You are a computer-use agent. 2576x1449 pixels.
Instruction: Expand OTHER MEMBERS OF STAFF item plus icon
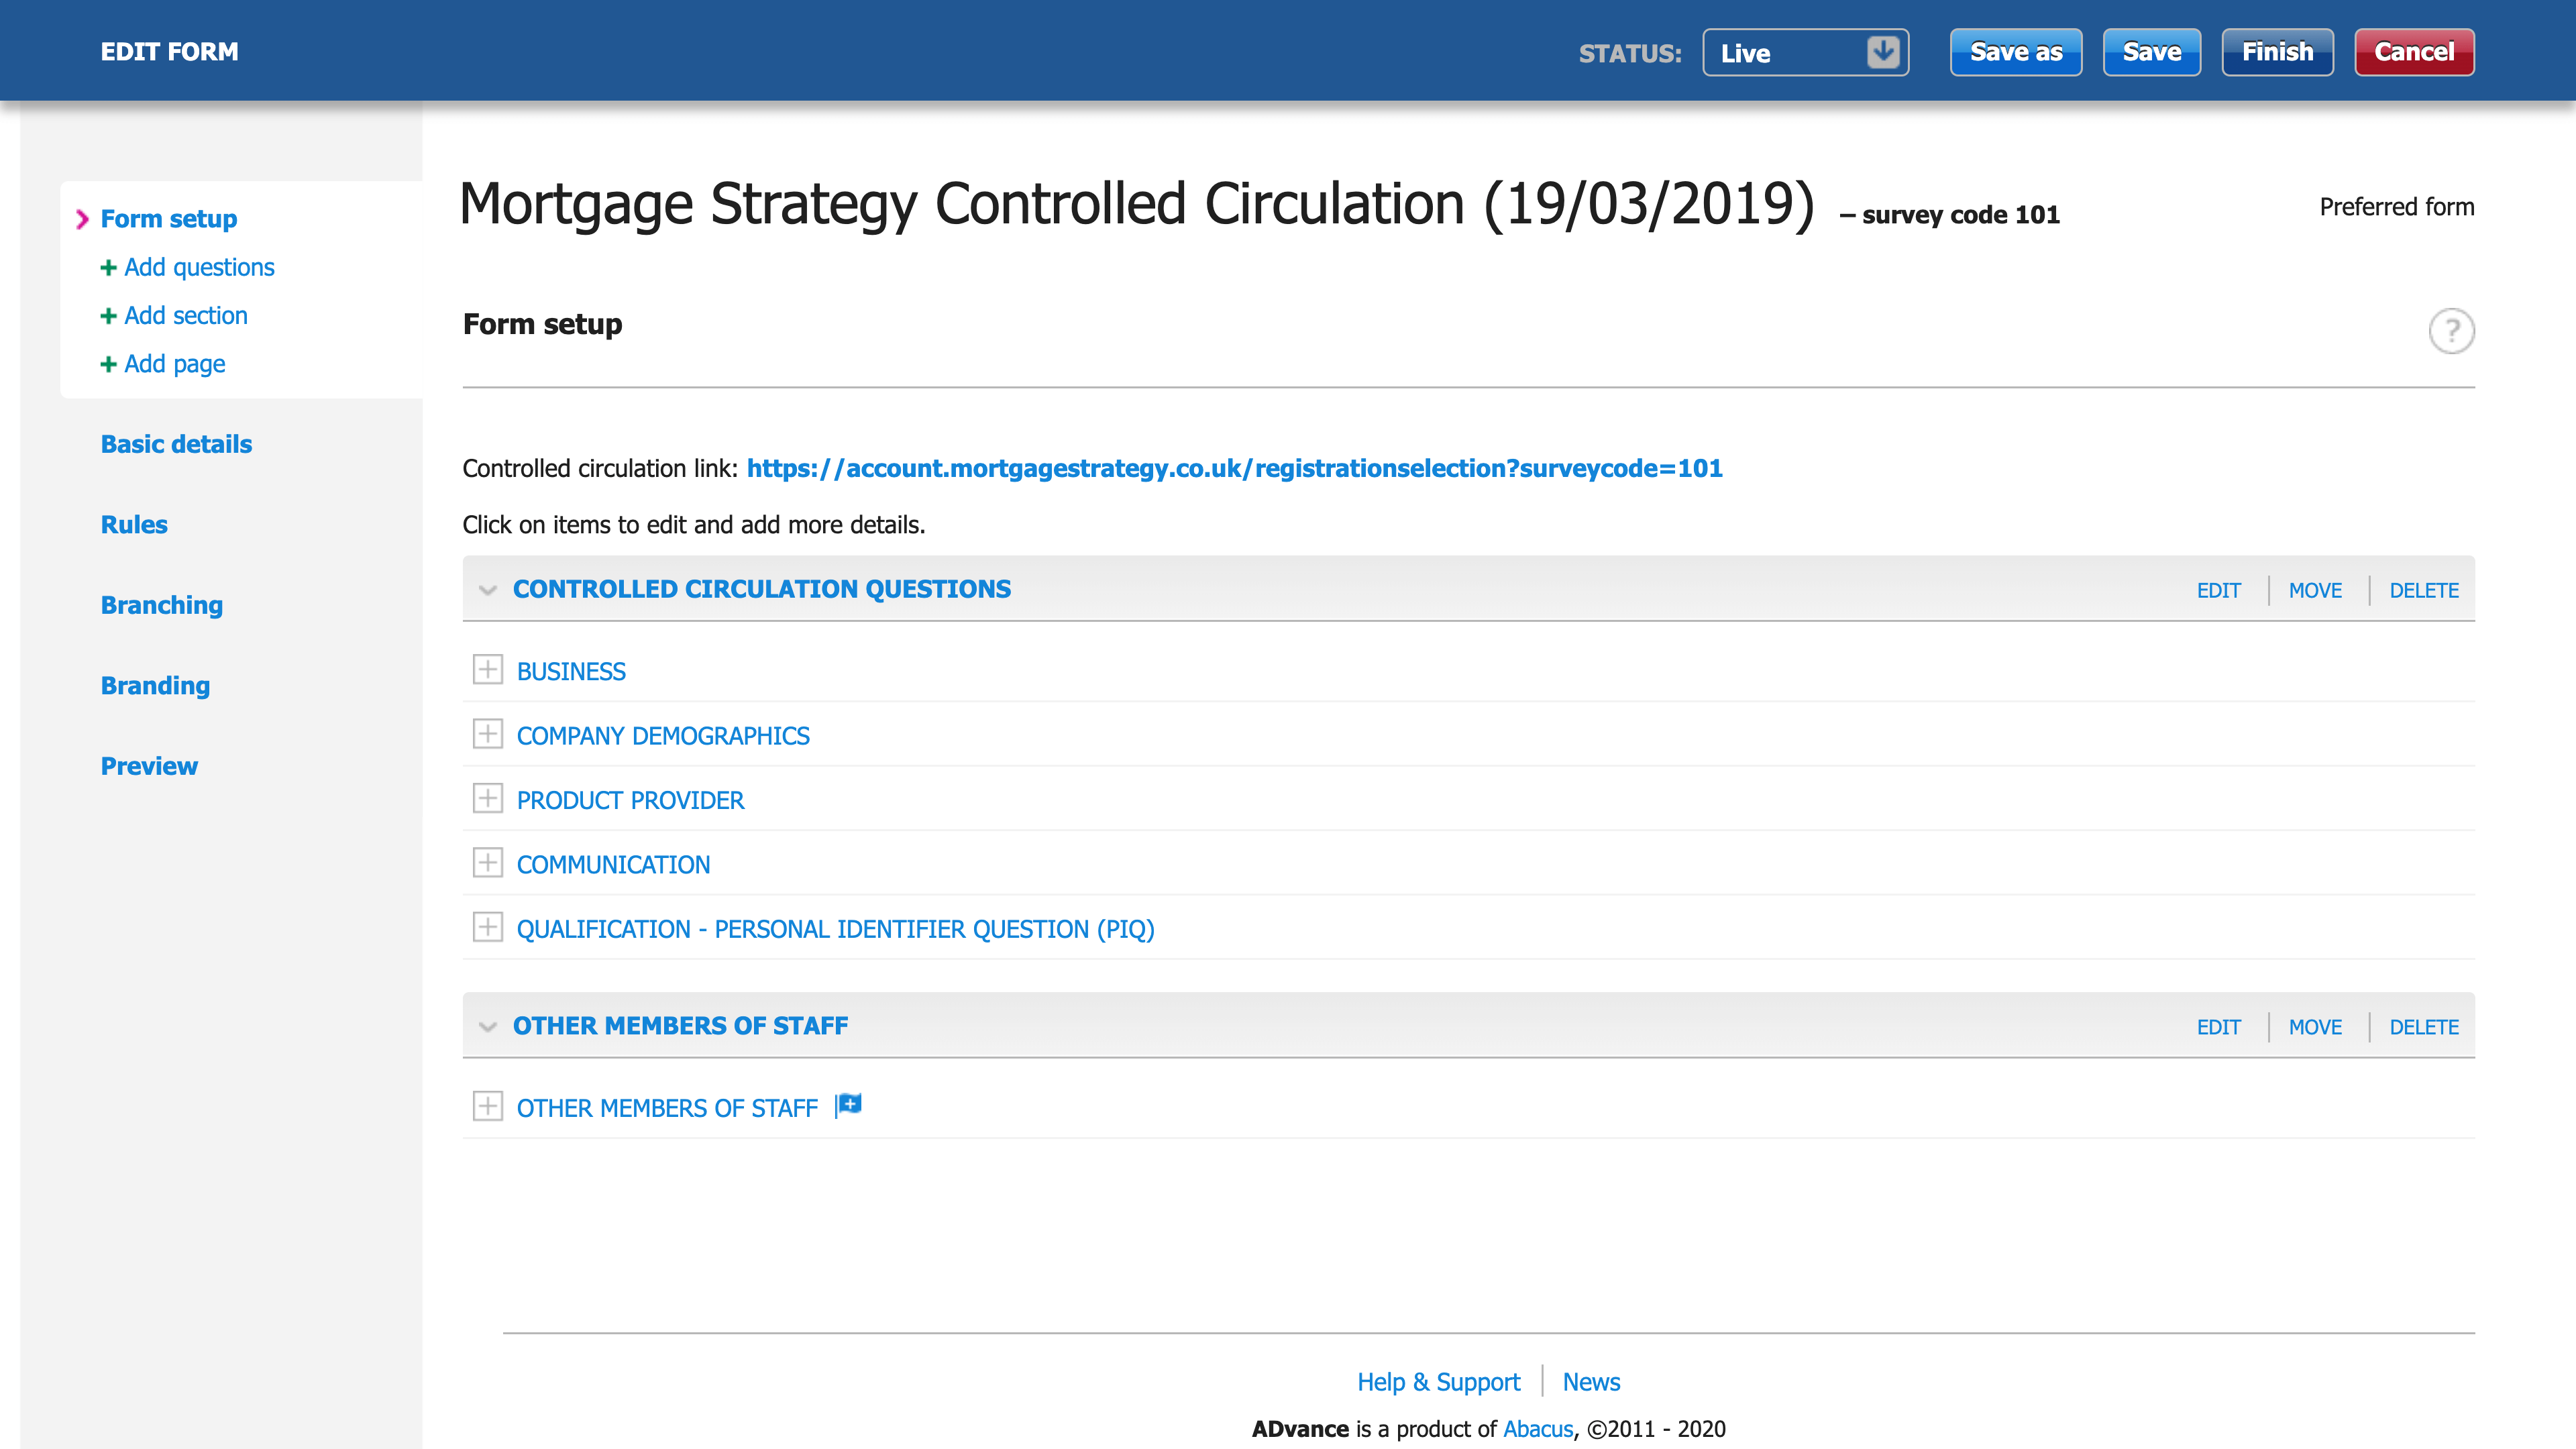point(487,1106)
